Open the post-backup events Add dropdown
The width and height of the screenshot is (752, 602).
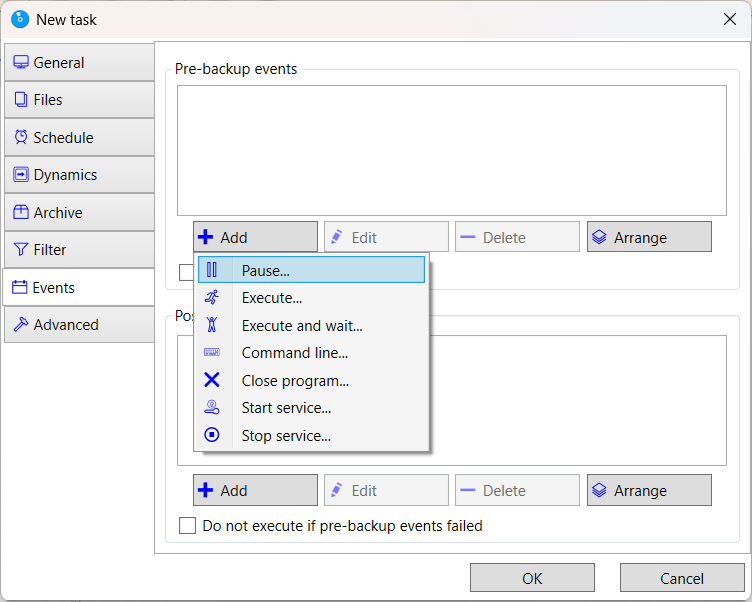click(255, 490)
